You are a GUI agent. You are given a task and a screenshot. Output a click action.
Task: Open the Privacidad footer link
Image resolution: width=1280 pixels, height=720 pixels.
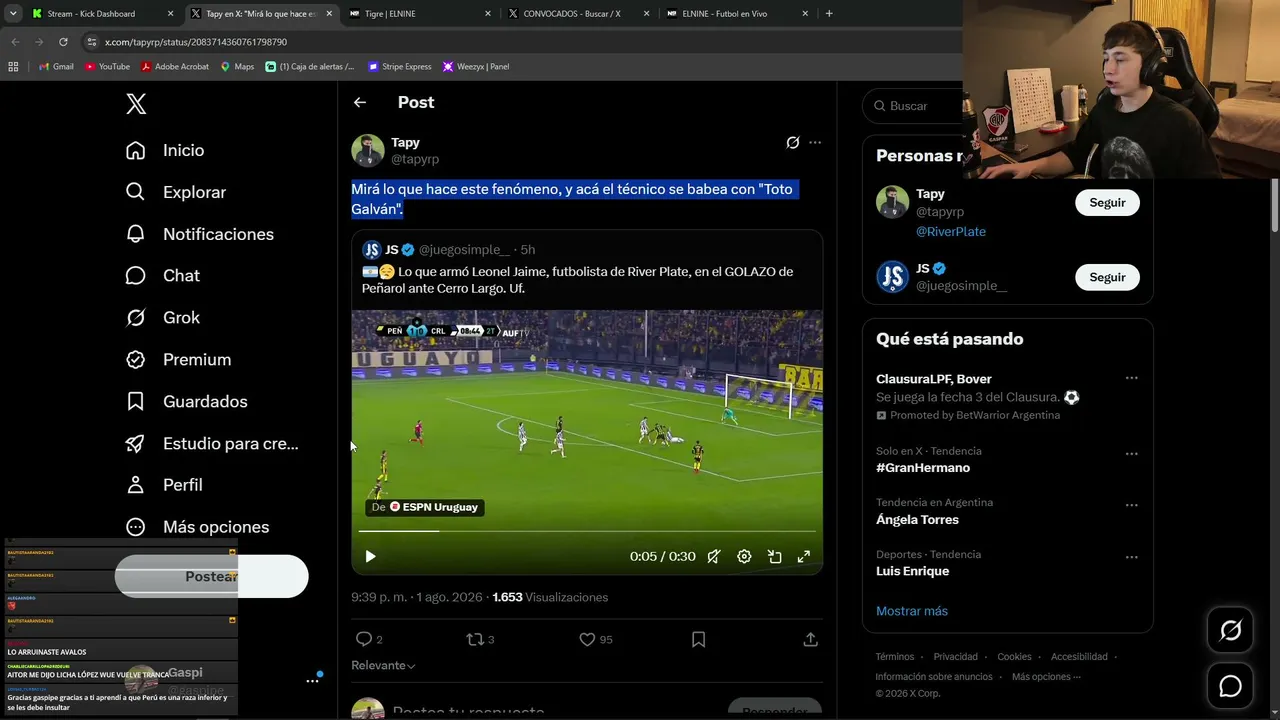[956, 657]
